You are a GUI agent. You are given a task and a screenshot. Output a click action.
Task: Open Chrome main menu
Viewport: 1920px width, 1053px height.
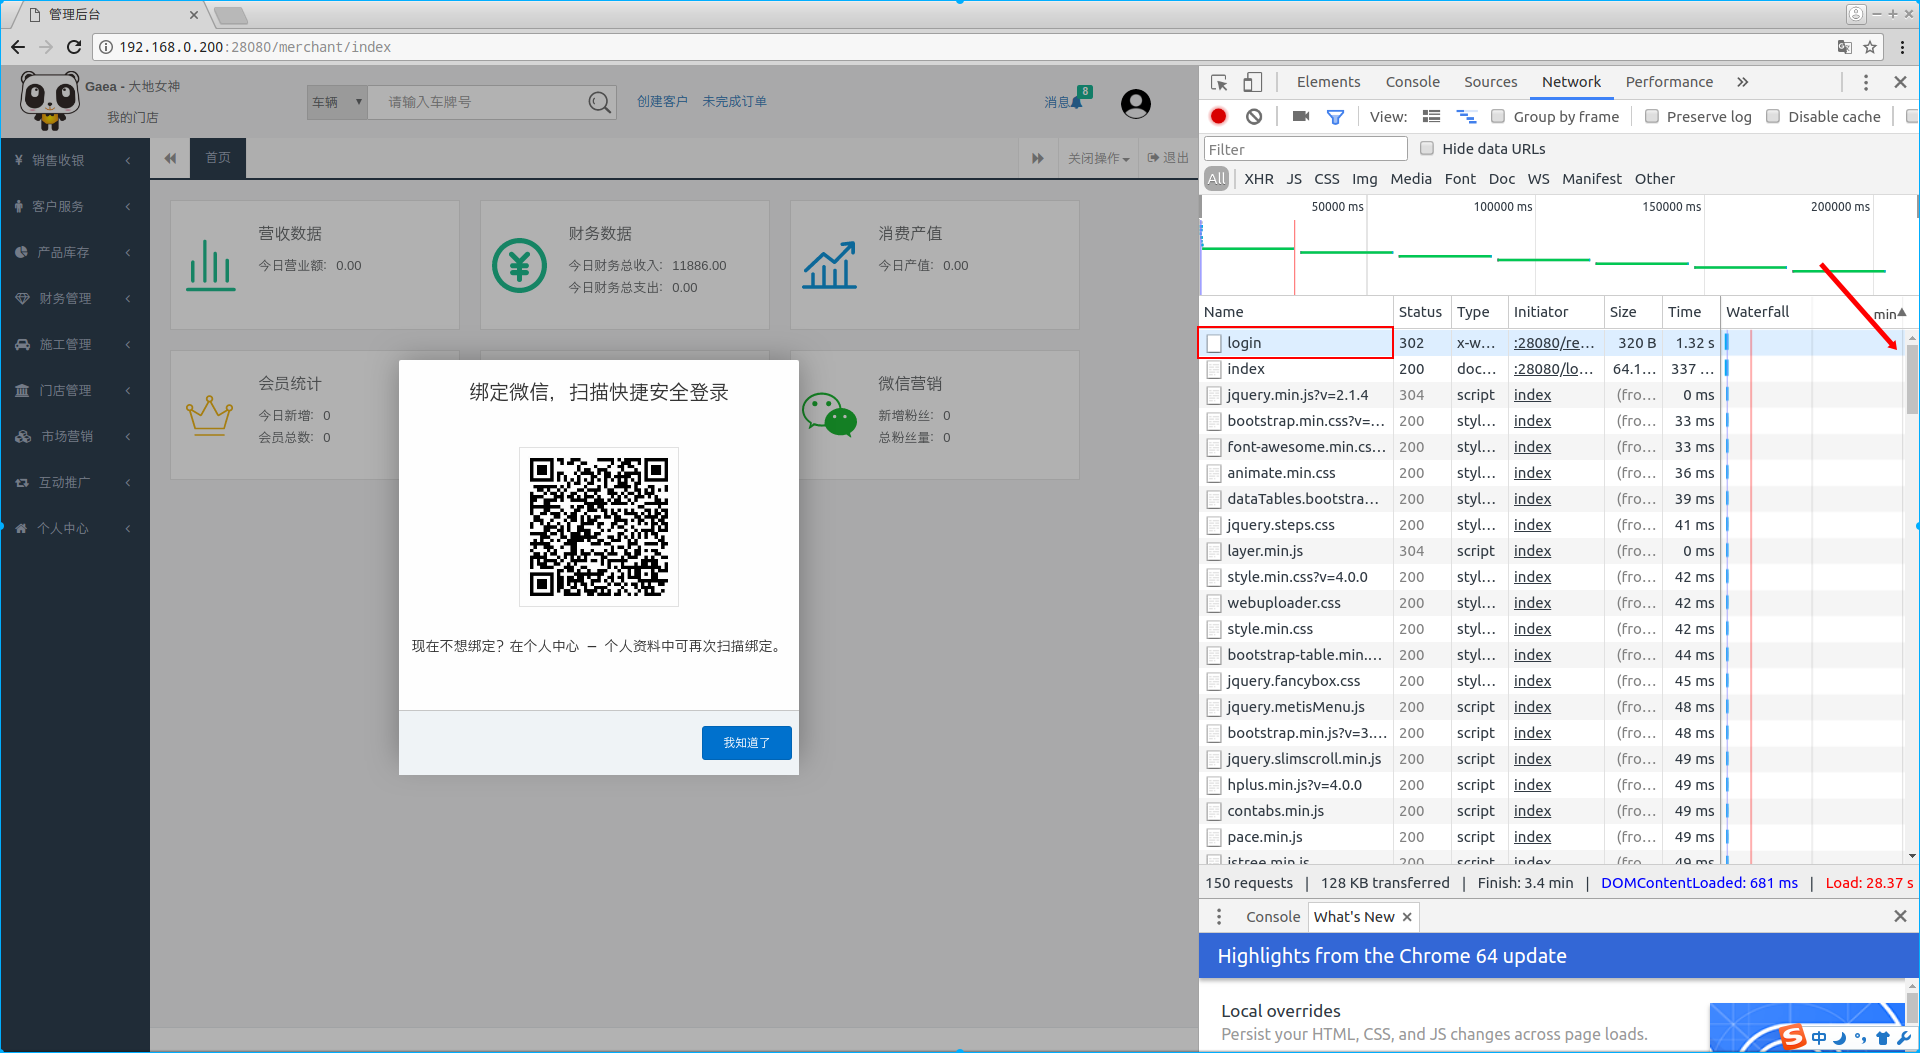tap(1902, 47)
